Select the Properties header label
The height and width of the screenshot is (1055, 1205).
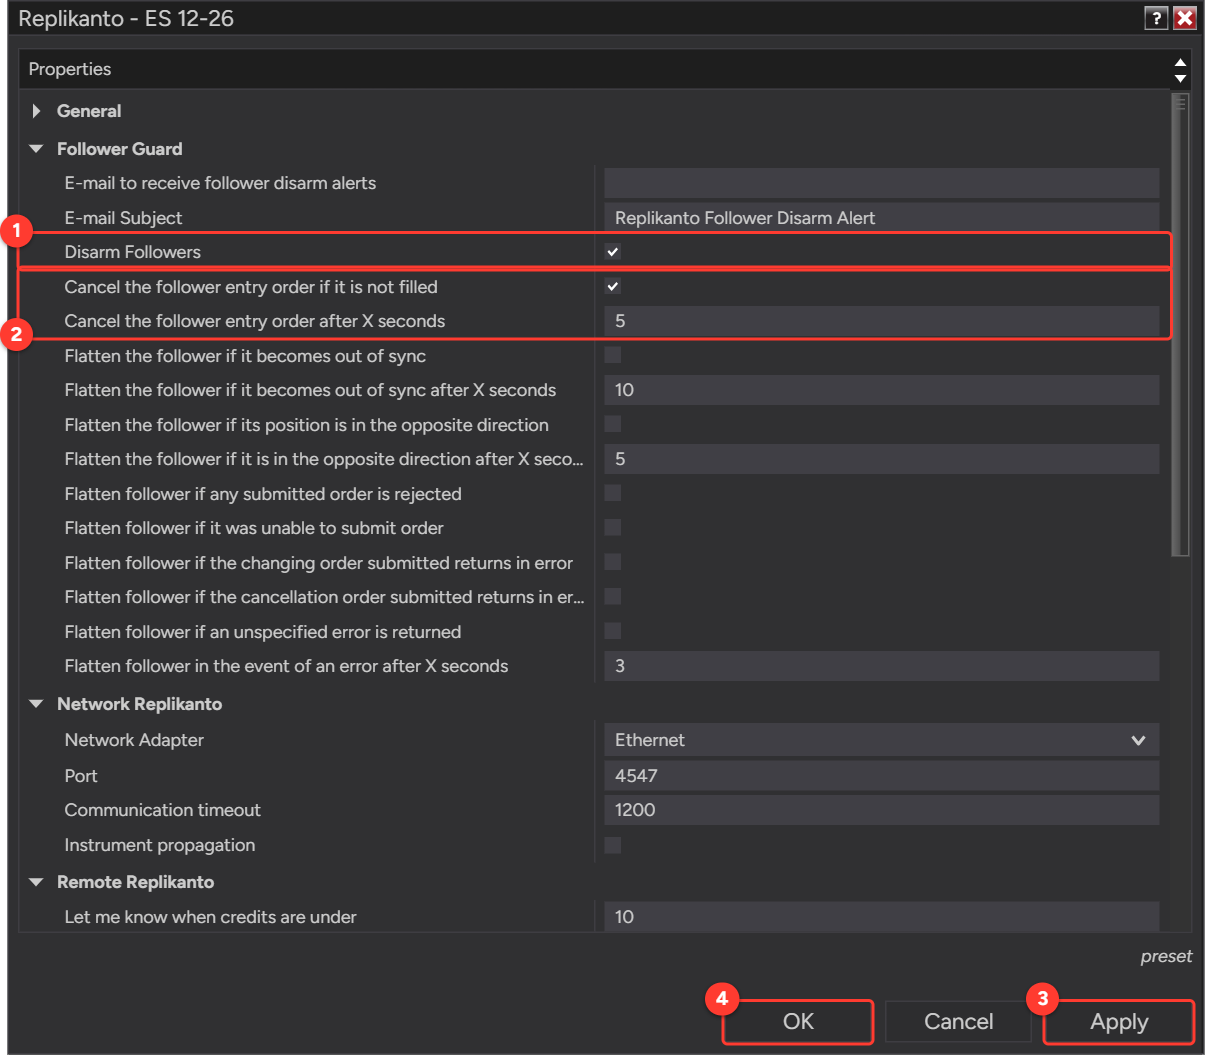[70, 69]
